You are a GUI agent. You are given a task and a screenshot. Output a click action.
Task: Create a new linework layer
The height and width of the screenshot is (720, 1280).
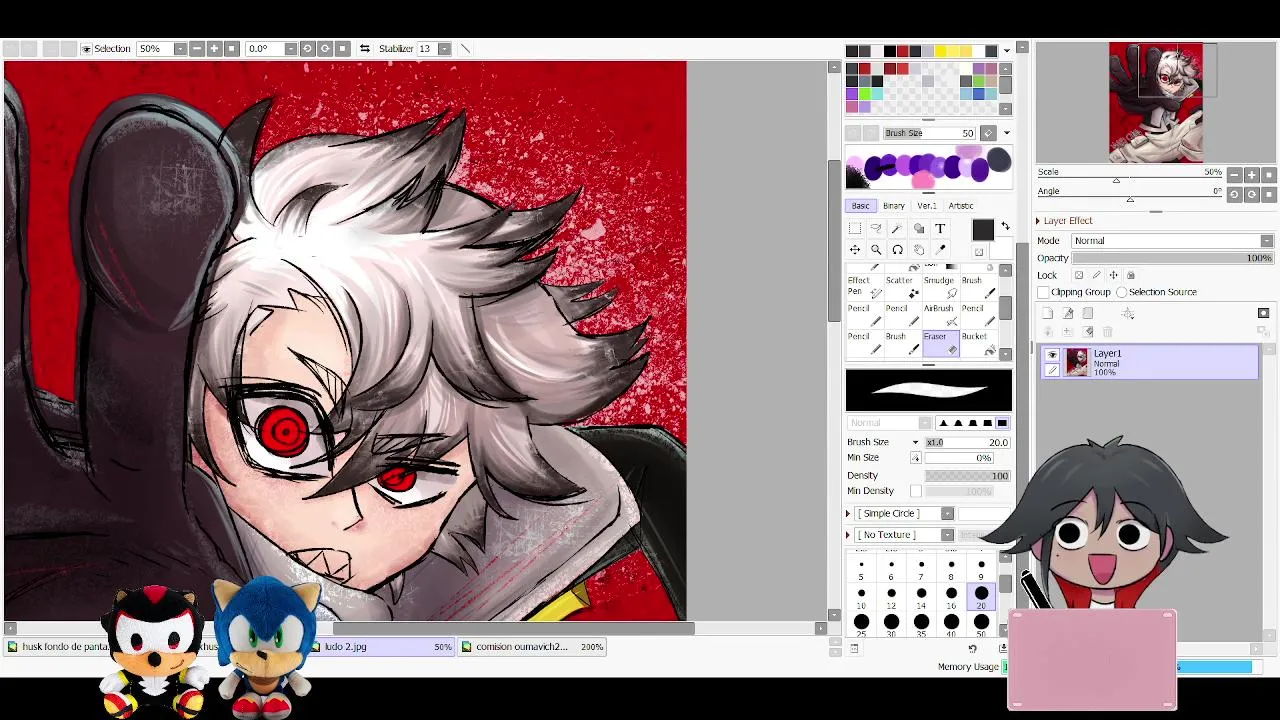click(x=1067, y=313)
